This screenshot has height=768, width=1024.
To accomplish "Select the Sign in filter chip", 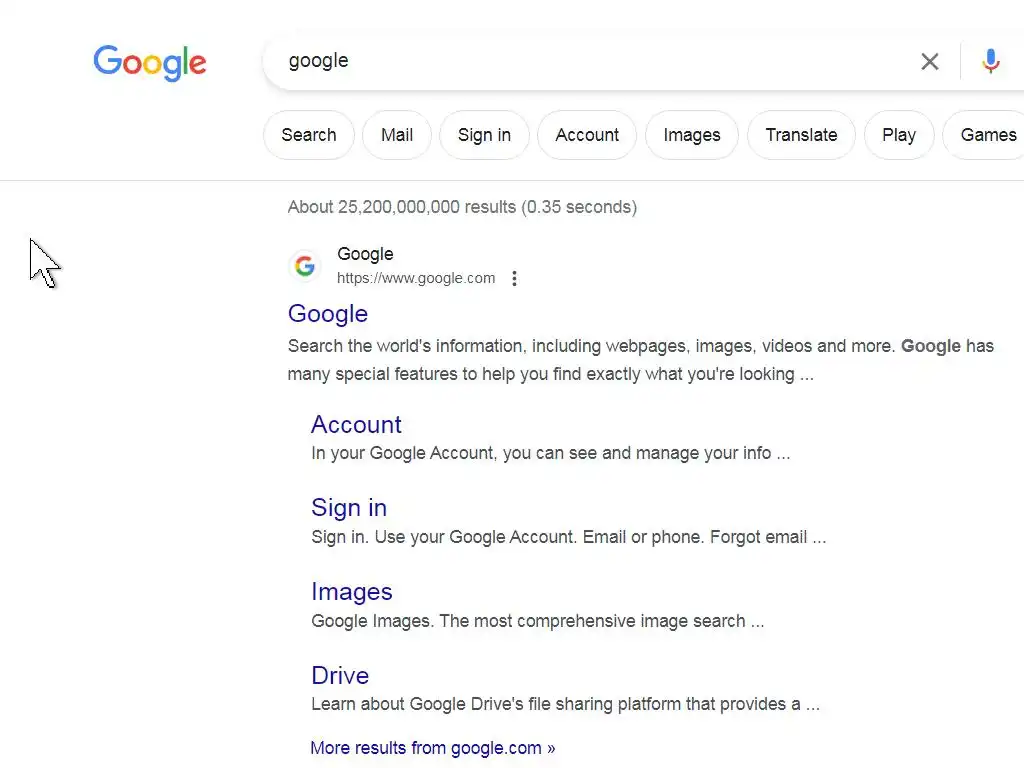I will point(484,135).
